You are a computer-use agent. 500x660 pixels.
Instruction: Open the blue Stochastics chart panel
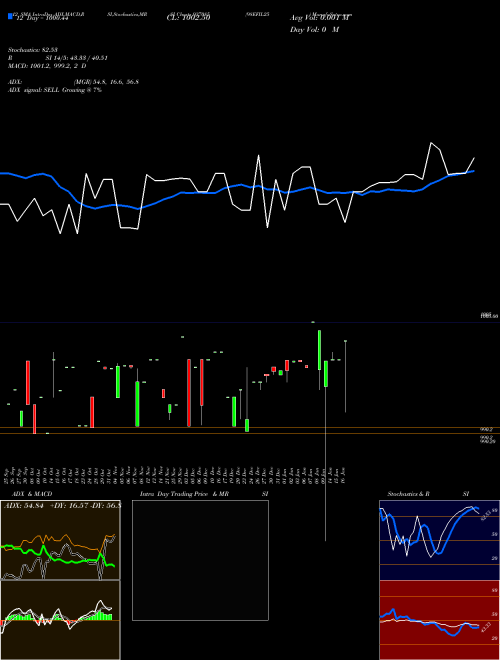pos(439,540)
